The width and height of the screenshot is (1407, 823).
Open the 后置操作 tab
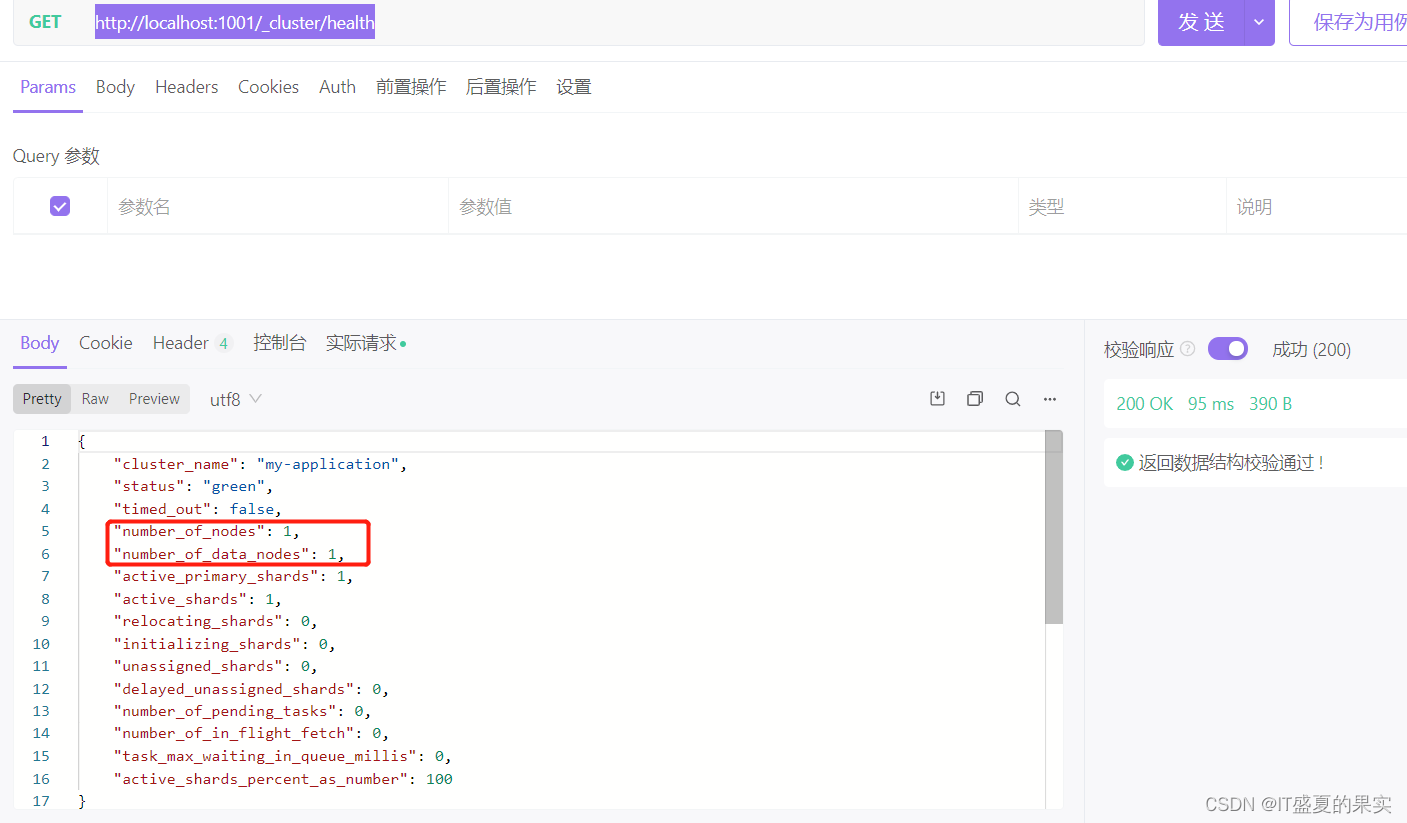(x=501, y=87)
